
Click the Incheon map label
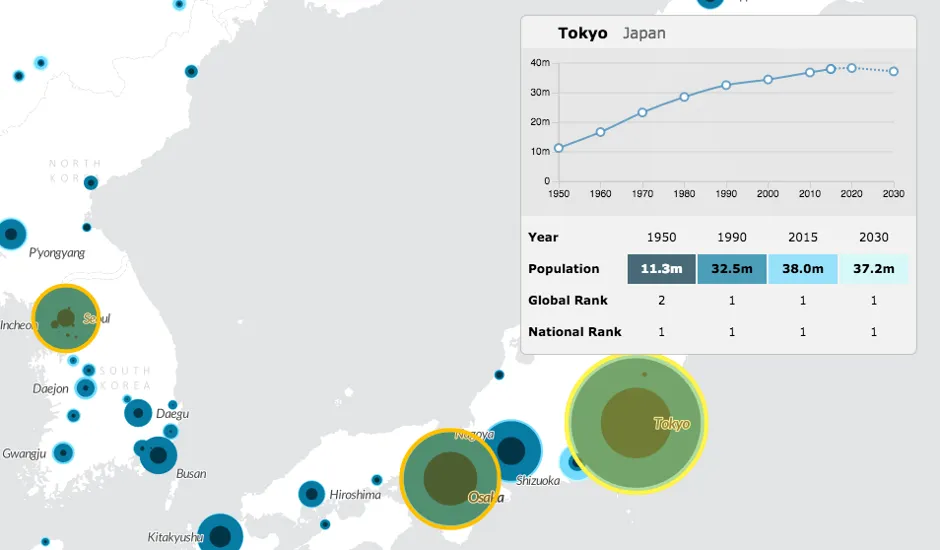(17, 325)
